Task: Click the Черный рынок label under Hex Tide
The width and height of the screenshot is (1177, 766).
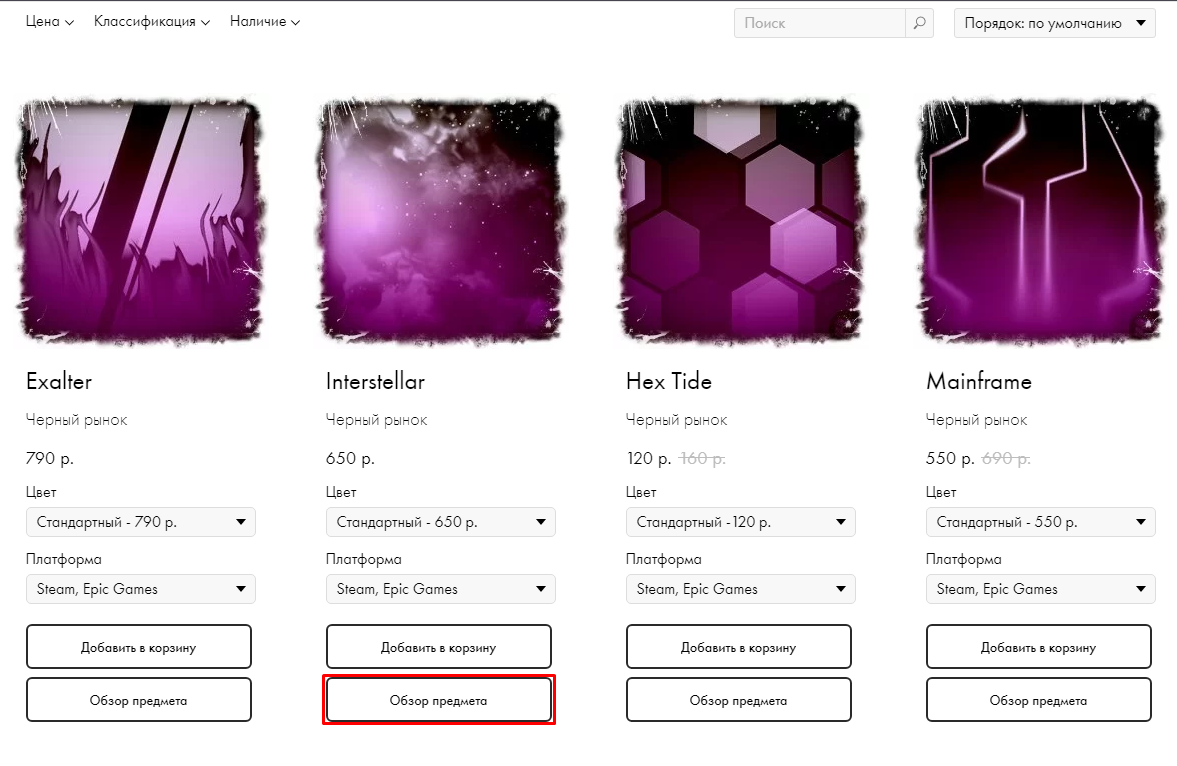Action: (x=677, y=420)
